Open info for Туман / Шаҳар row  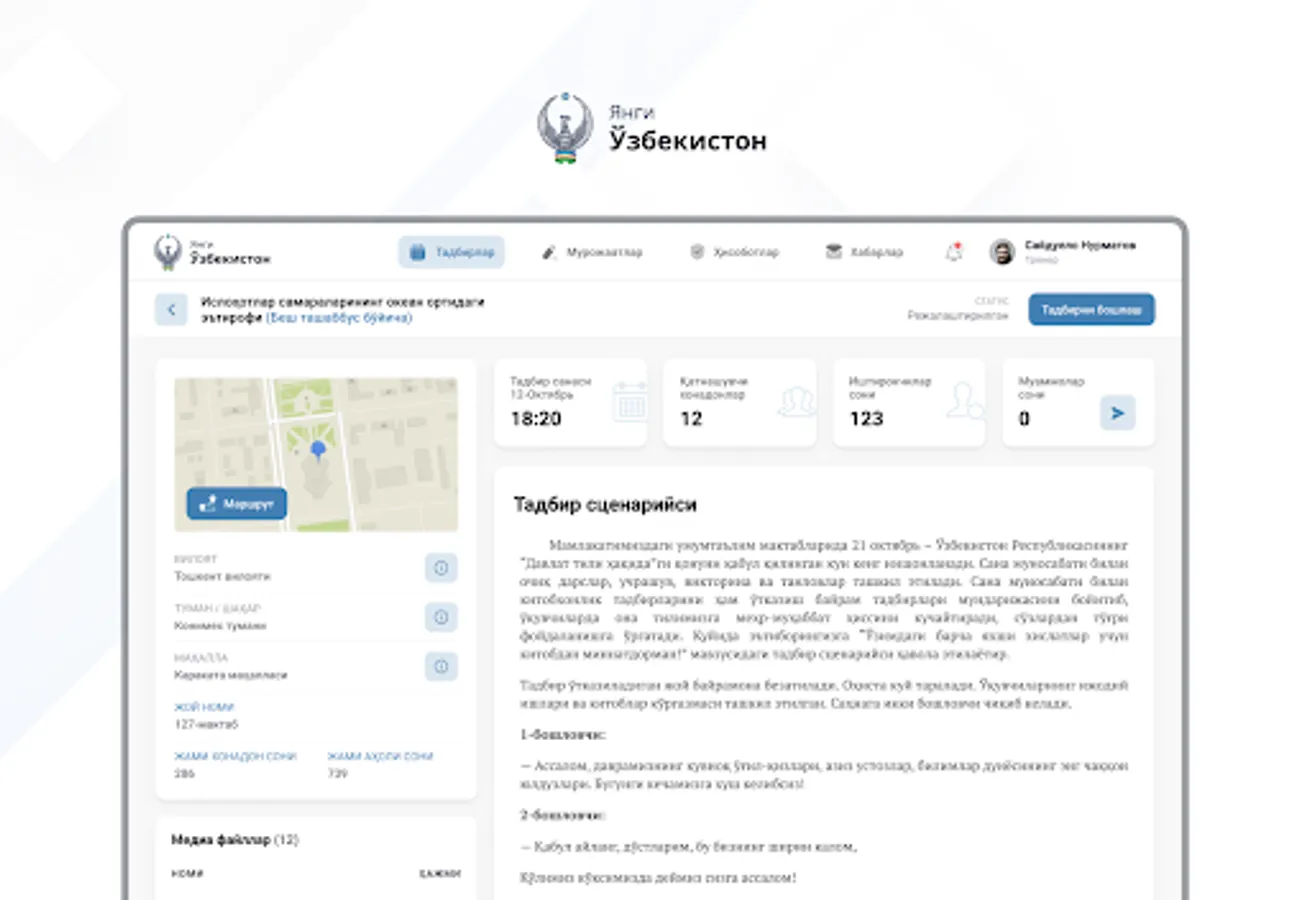coord(441,617)
